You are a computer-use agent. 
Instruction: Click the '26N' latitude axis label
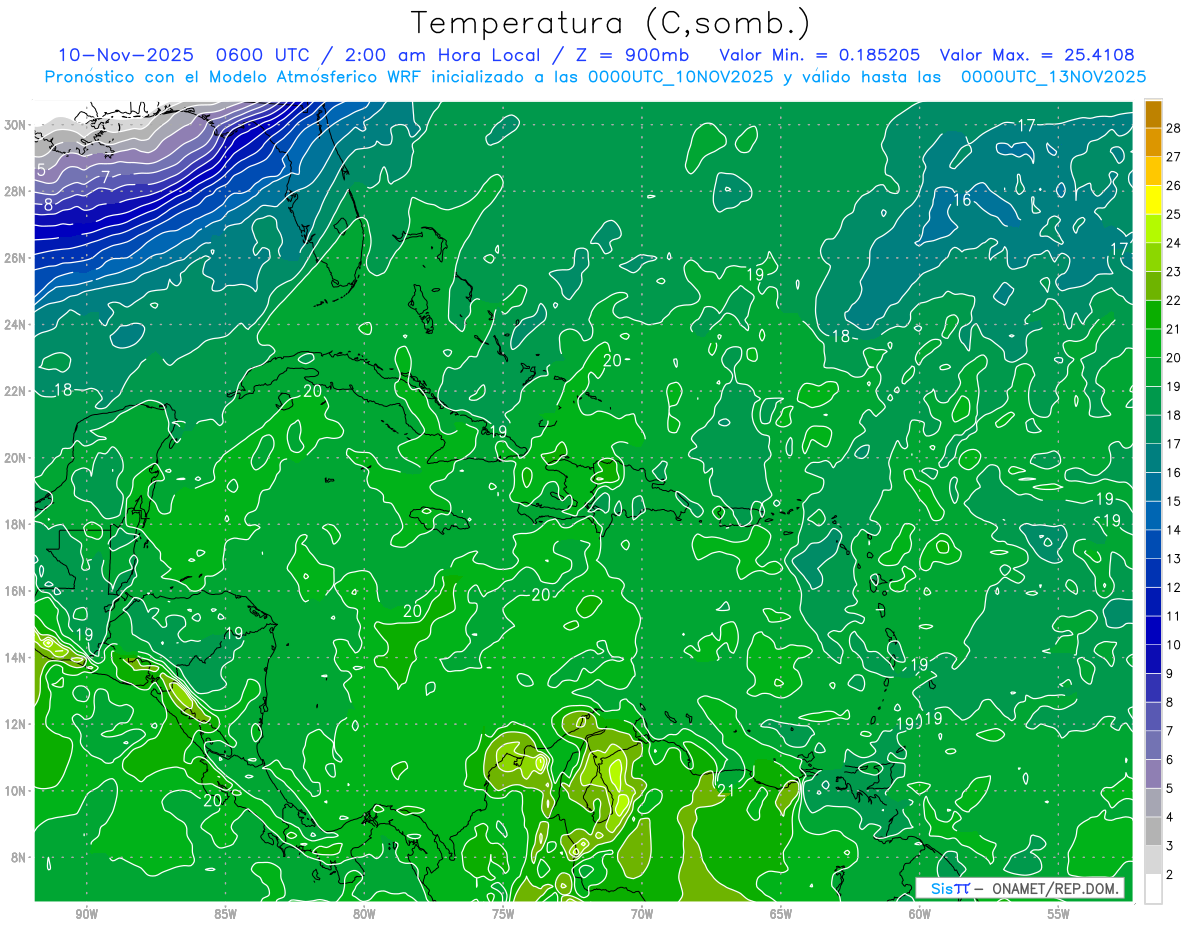pyautogui.click(x=16, y=258)
